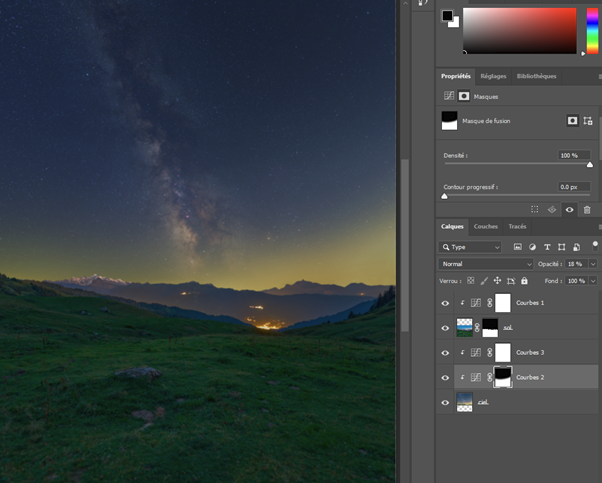Click the rainbow hue slider strip

pyautogui.click(x=592, y=31)
